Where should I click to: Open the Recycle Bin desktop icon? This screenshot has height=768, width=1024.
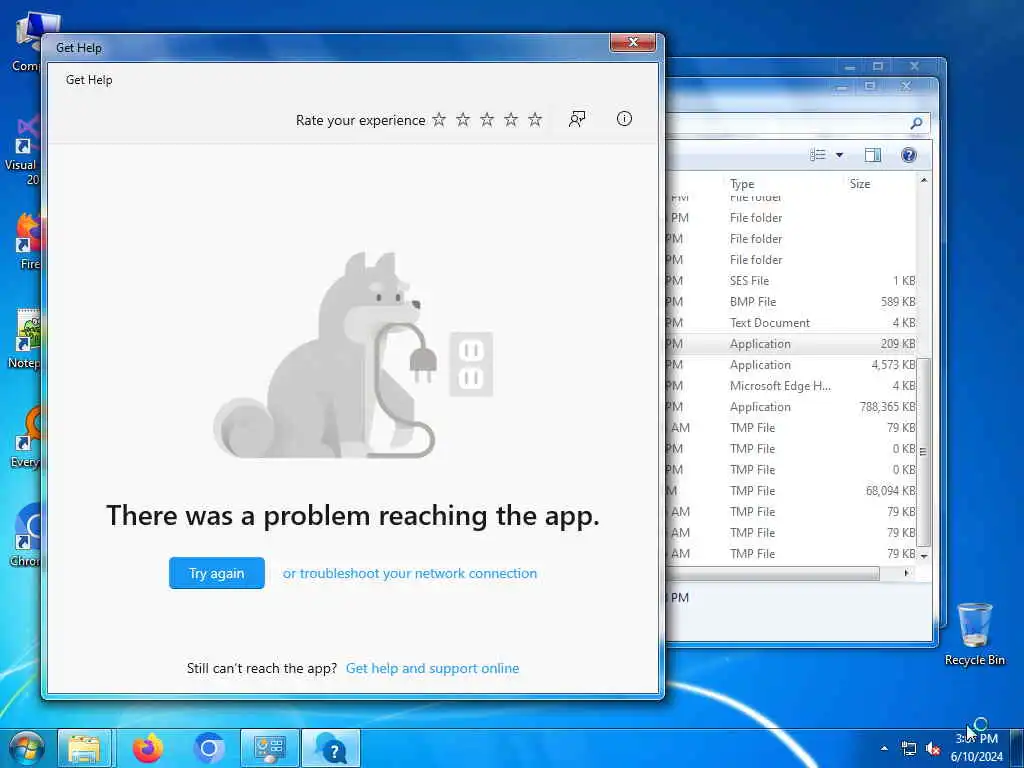(x=974, y=633)
